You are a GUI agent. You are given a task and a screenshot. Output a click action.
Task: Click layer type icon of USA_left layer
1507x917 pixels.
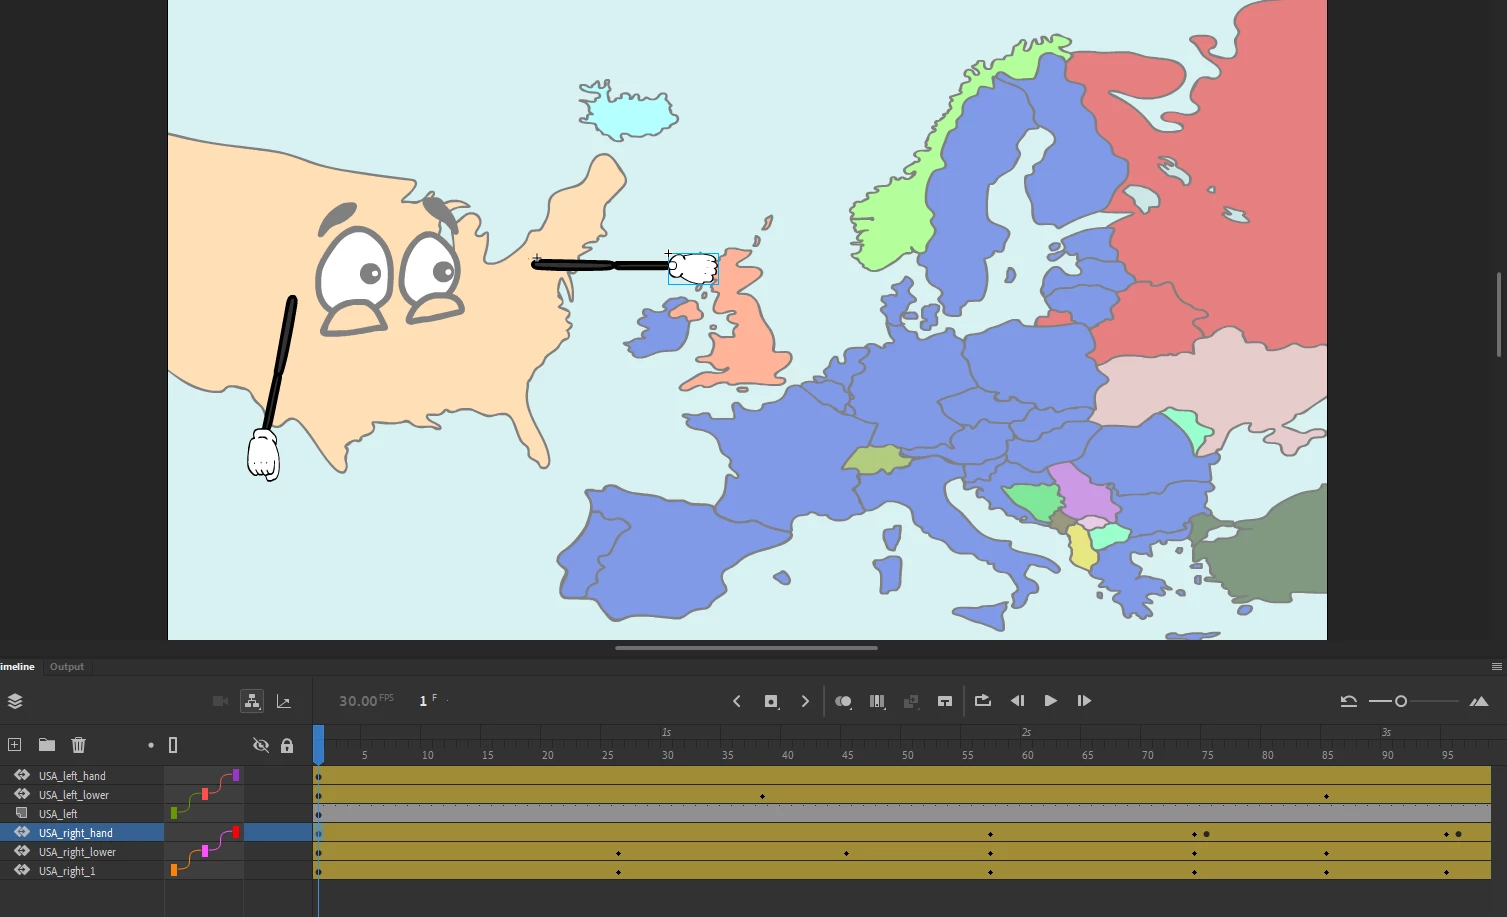(21, 813)
